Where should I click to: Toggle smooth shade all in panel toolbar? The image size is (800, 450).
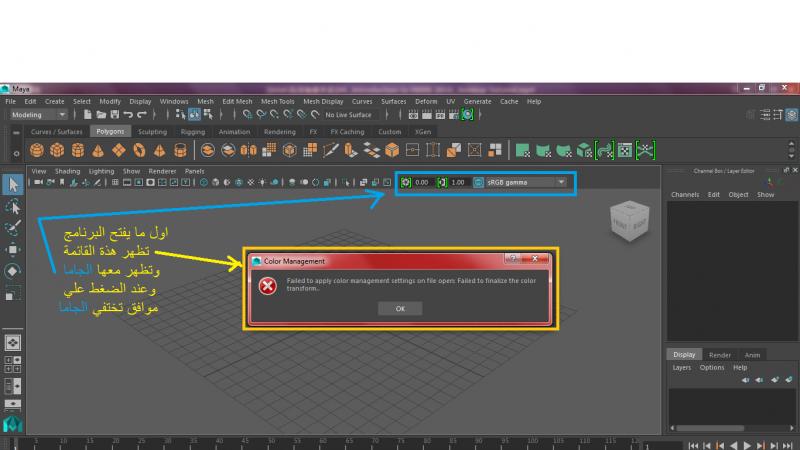click(x=215, y=182)
